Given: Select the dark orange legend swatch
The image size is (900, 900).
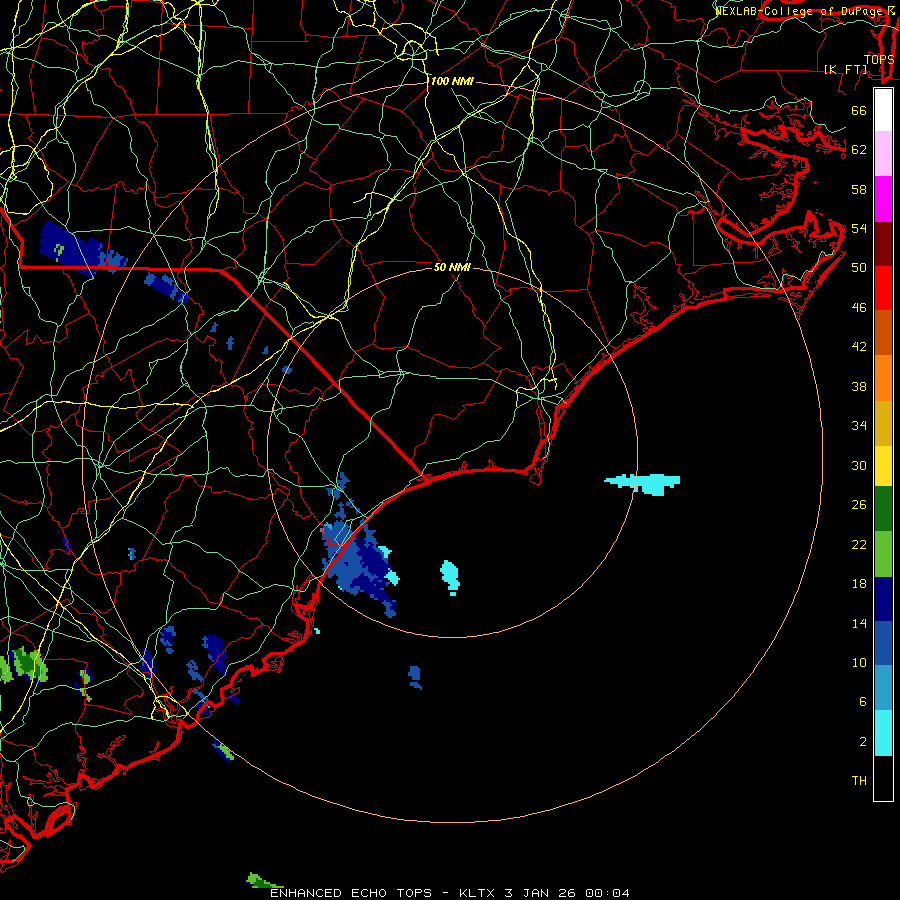Looking at the screenshot, I should coord(883,332).
